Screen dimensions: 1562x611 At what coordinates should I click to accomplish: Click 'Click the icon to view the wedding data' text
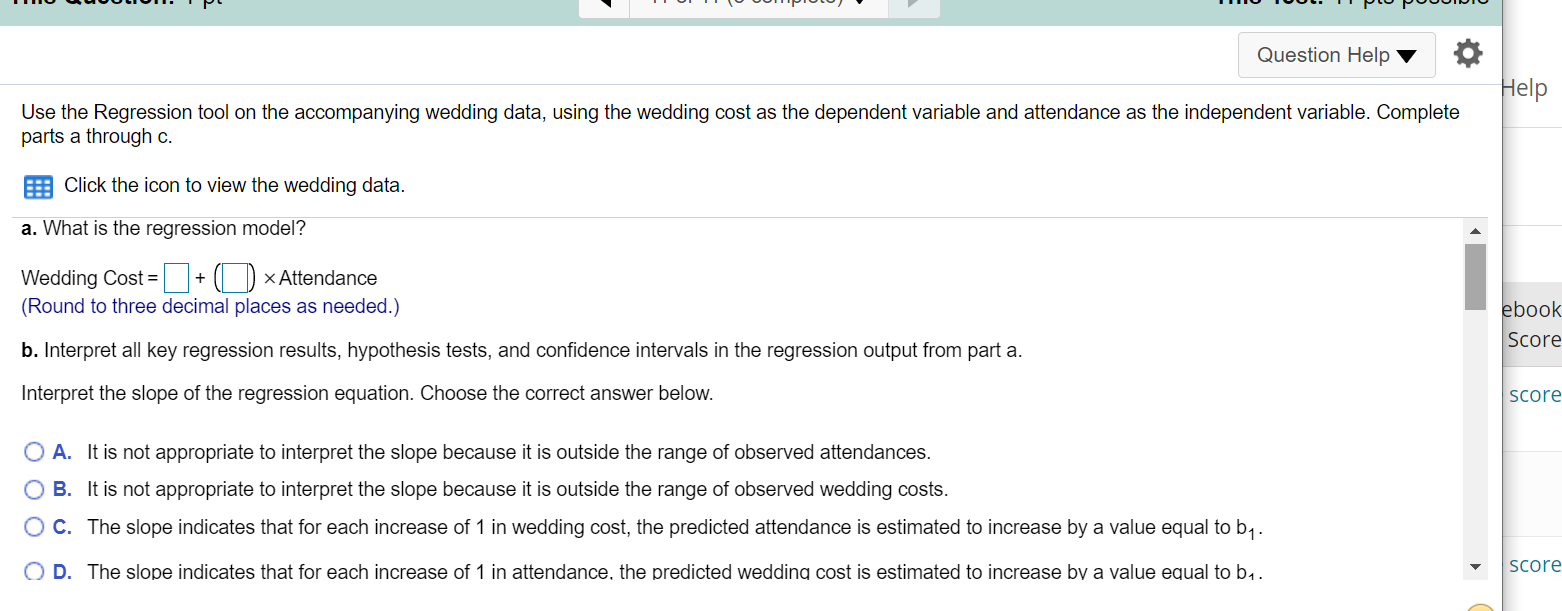[235, 185]
